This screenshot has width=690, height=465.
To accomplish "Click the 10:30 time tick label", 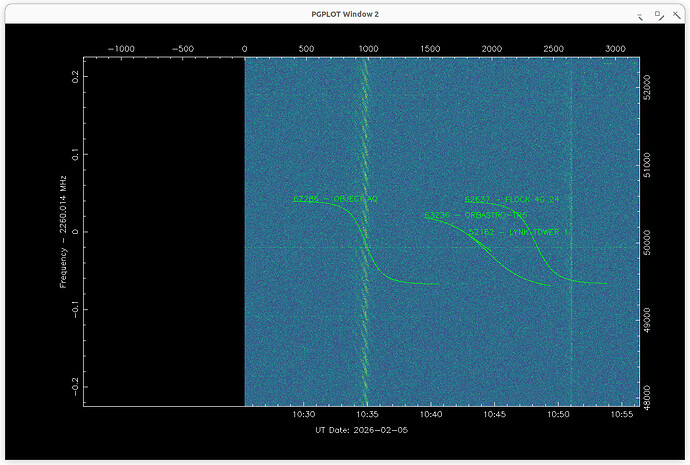I will (305, 414).
